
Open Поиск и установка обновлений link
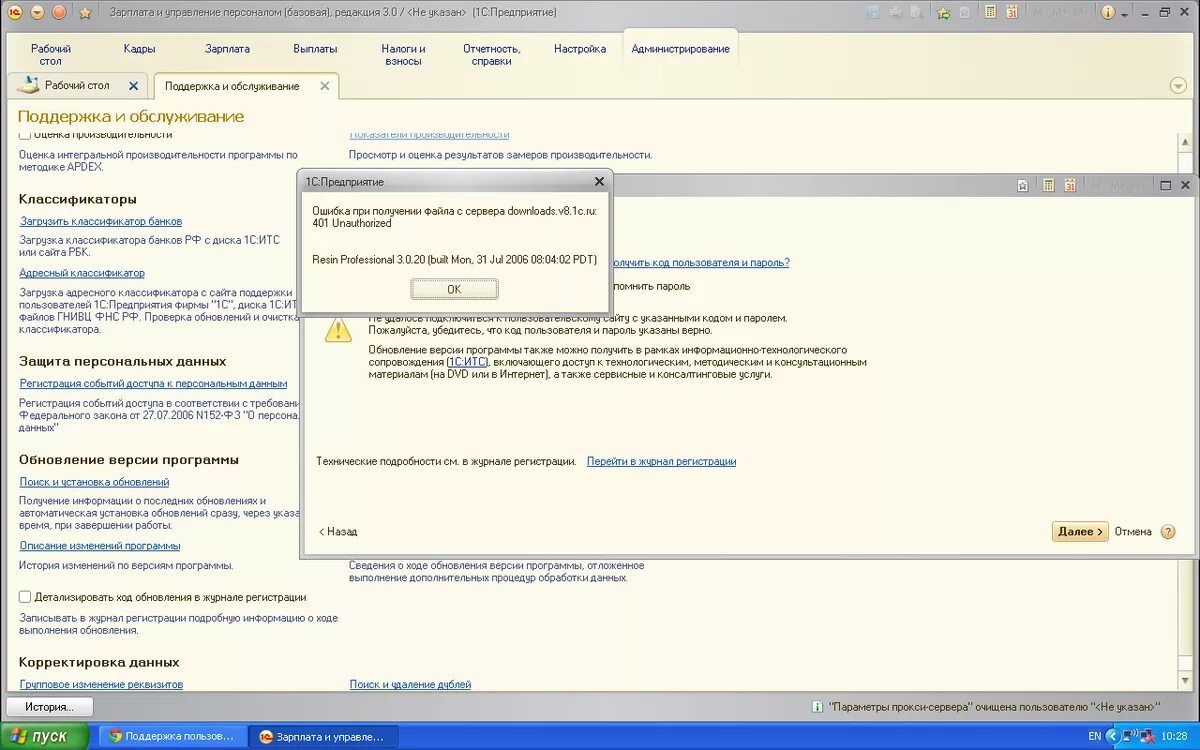[94, 482]
